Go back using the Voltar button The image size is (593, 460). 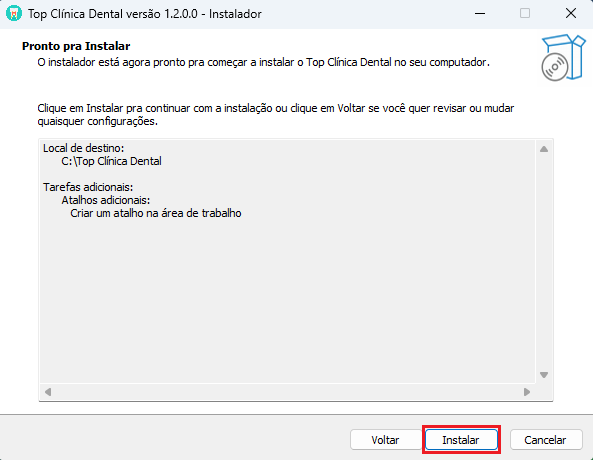385,440
